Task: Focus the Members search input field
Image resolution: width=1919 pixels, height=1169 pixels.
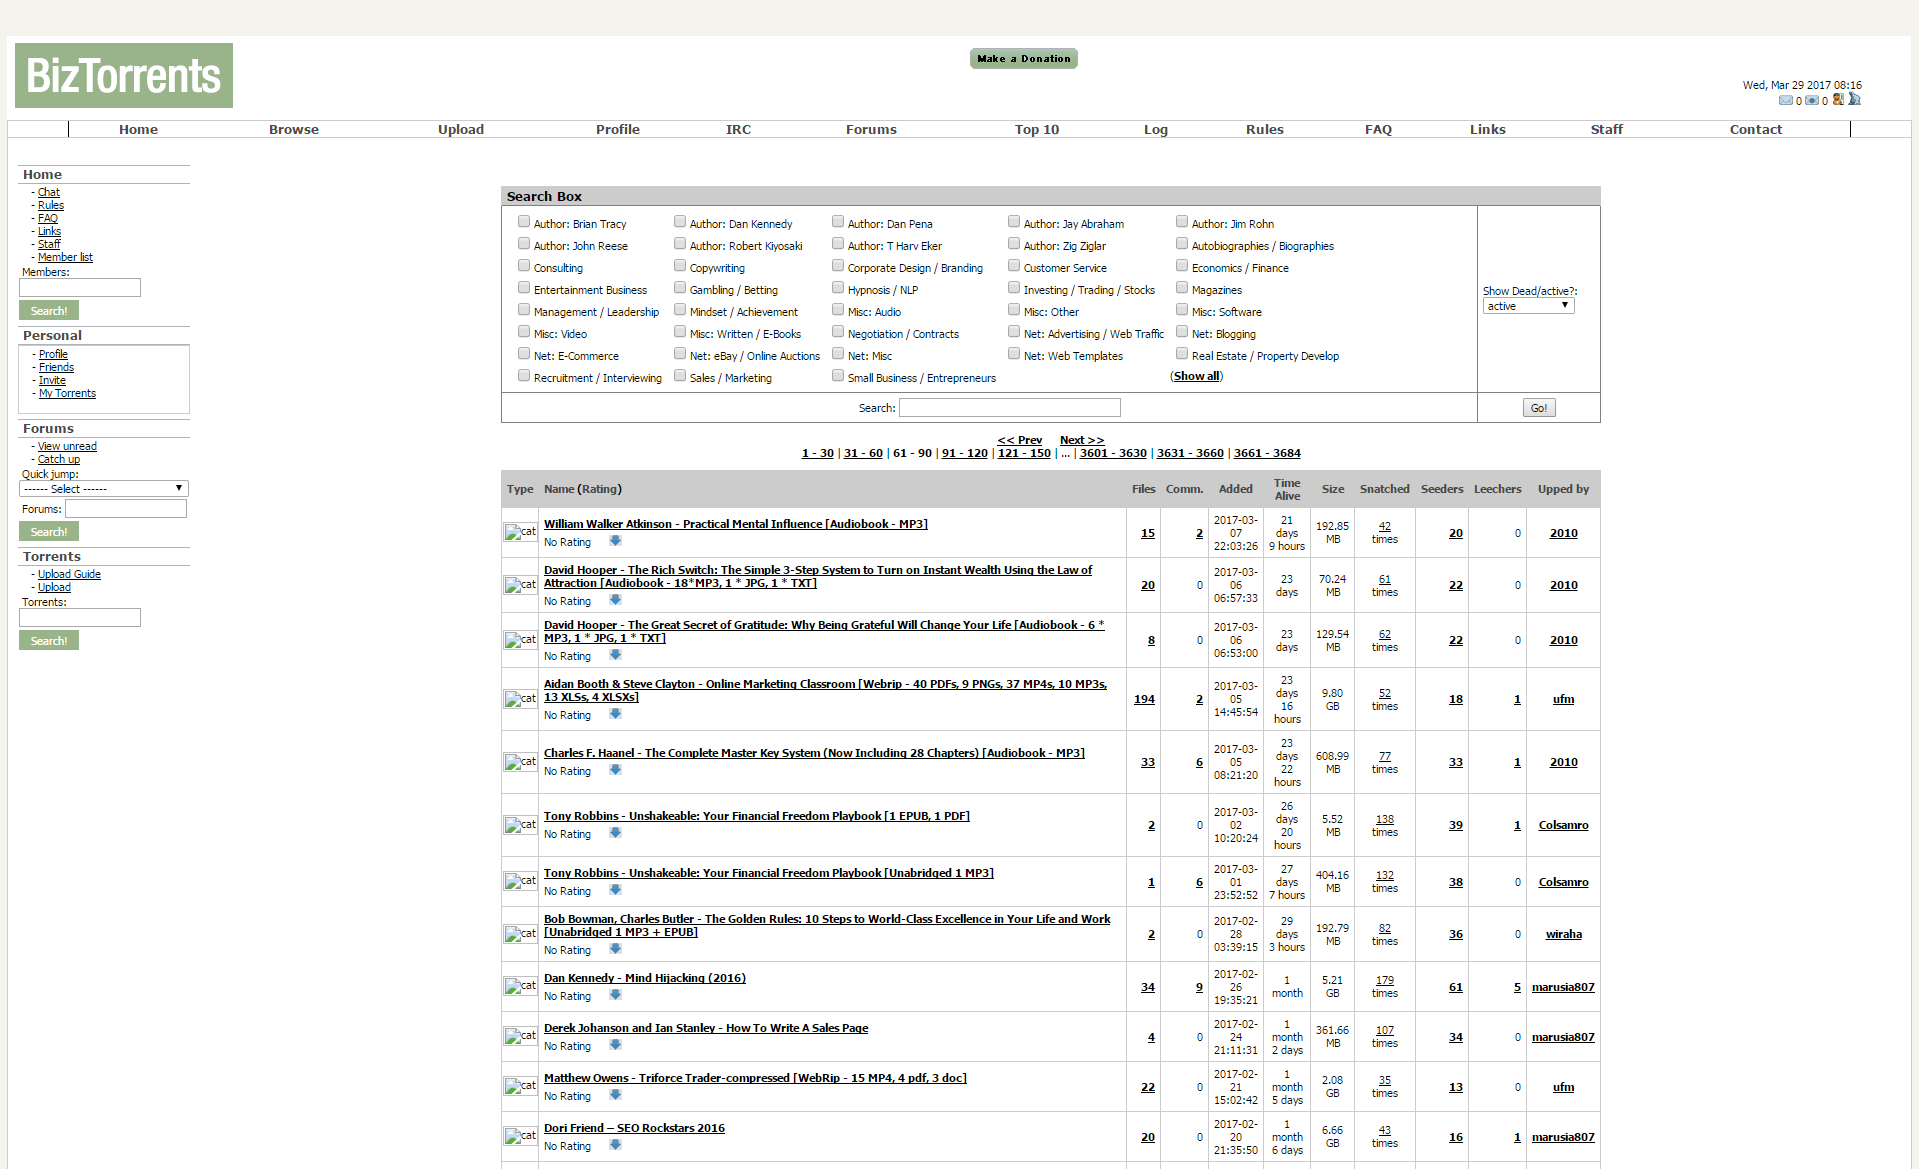Action: (80, 288)
